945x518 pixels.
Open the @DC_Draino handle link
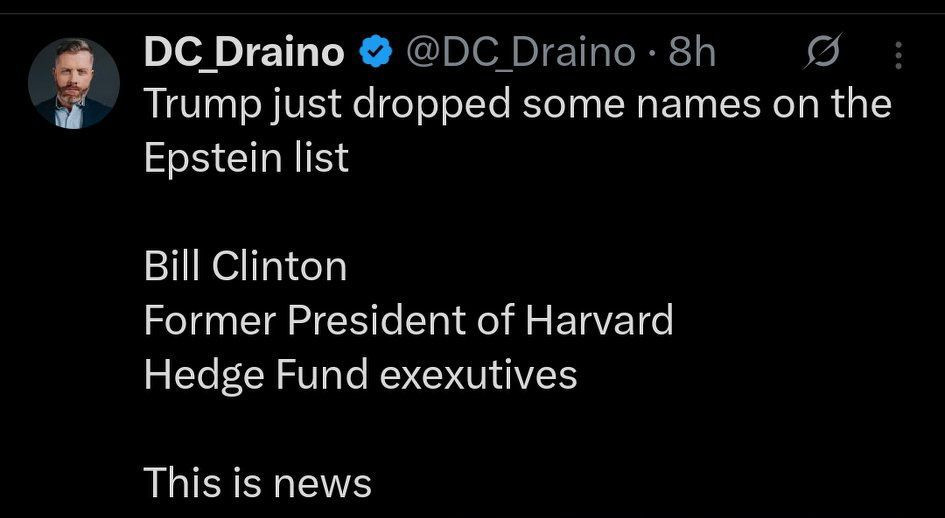pos(518,53)
